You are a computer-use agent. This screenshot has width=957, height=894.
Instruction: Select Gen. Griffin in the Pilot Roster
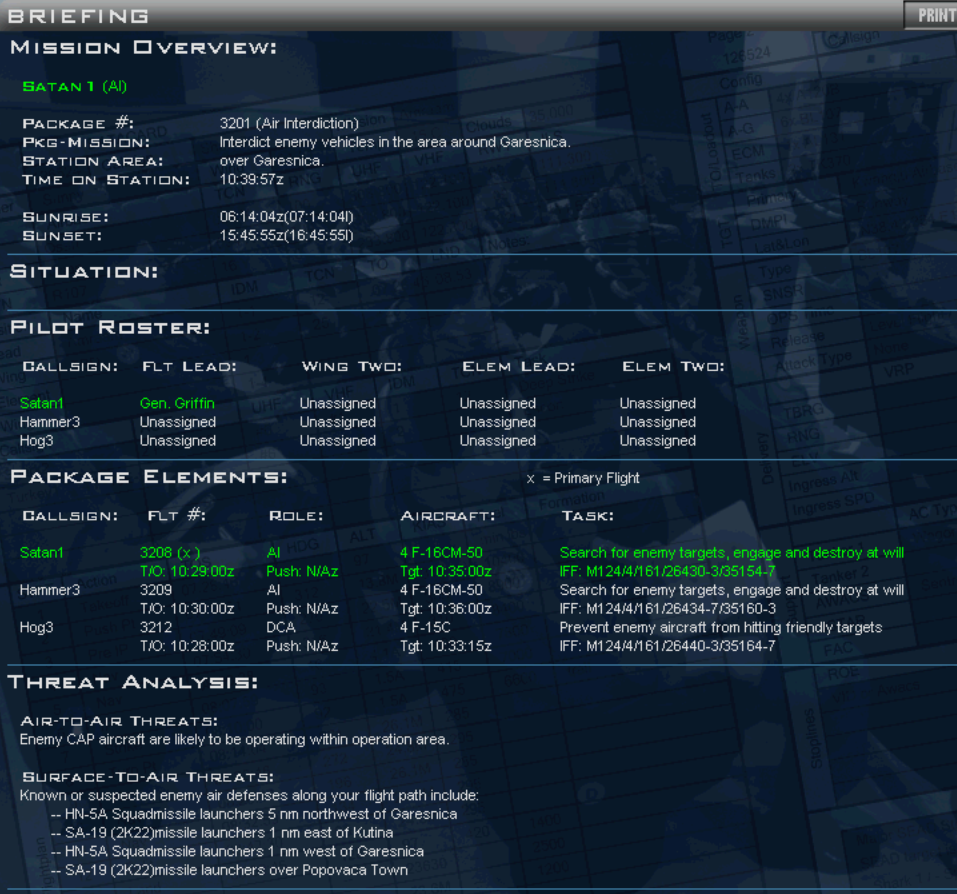coord(177,404)
